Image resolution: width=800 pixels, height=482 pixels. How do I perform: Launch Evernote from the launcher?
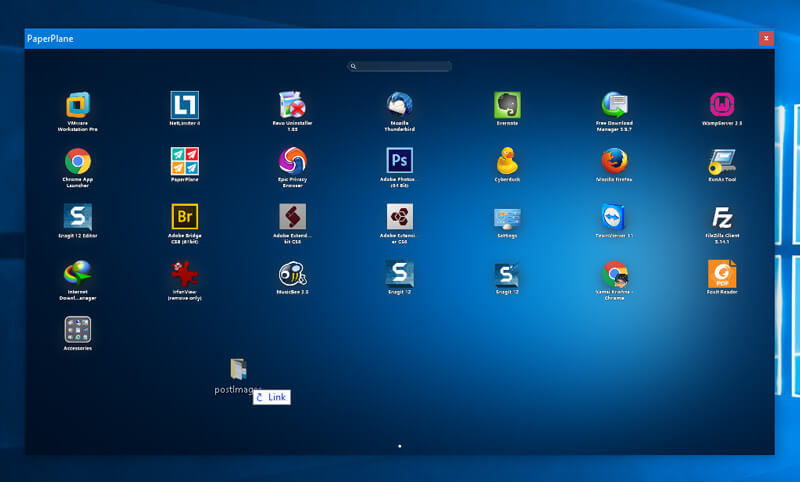(507, 105)
